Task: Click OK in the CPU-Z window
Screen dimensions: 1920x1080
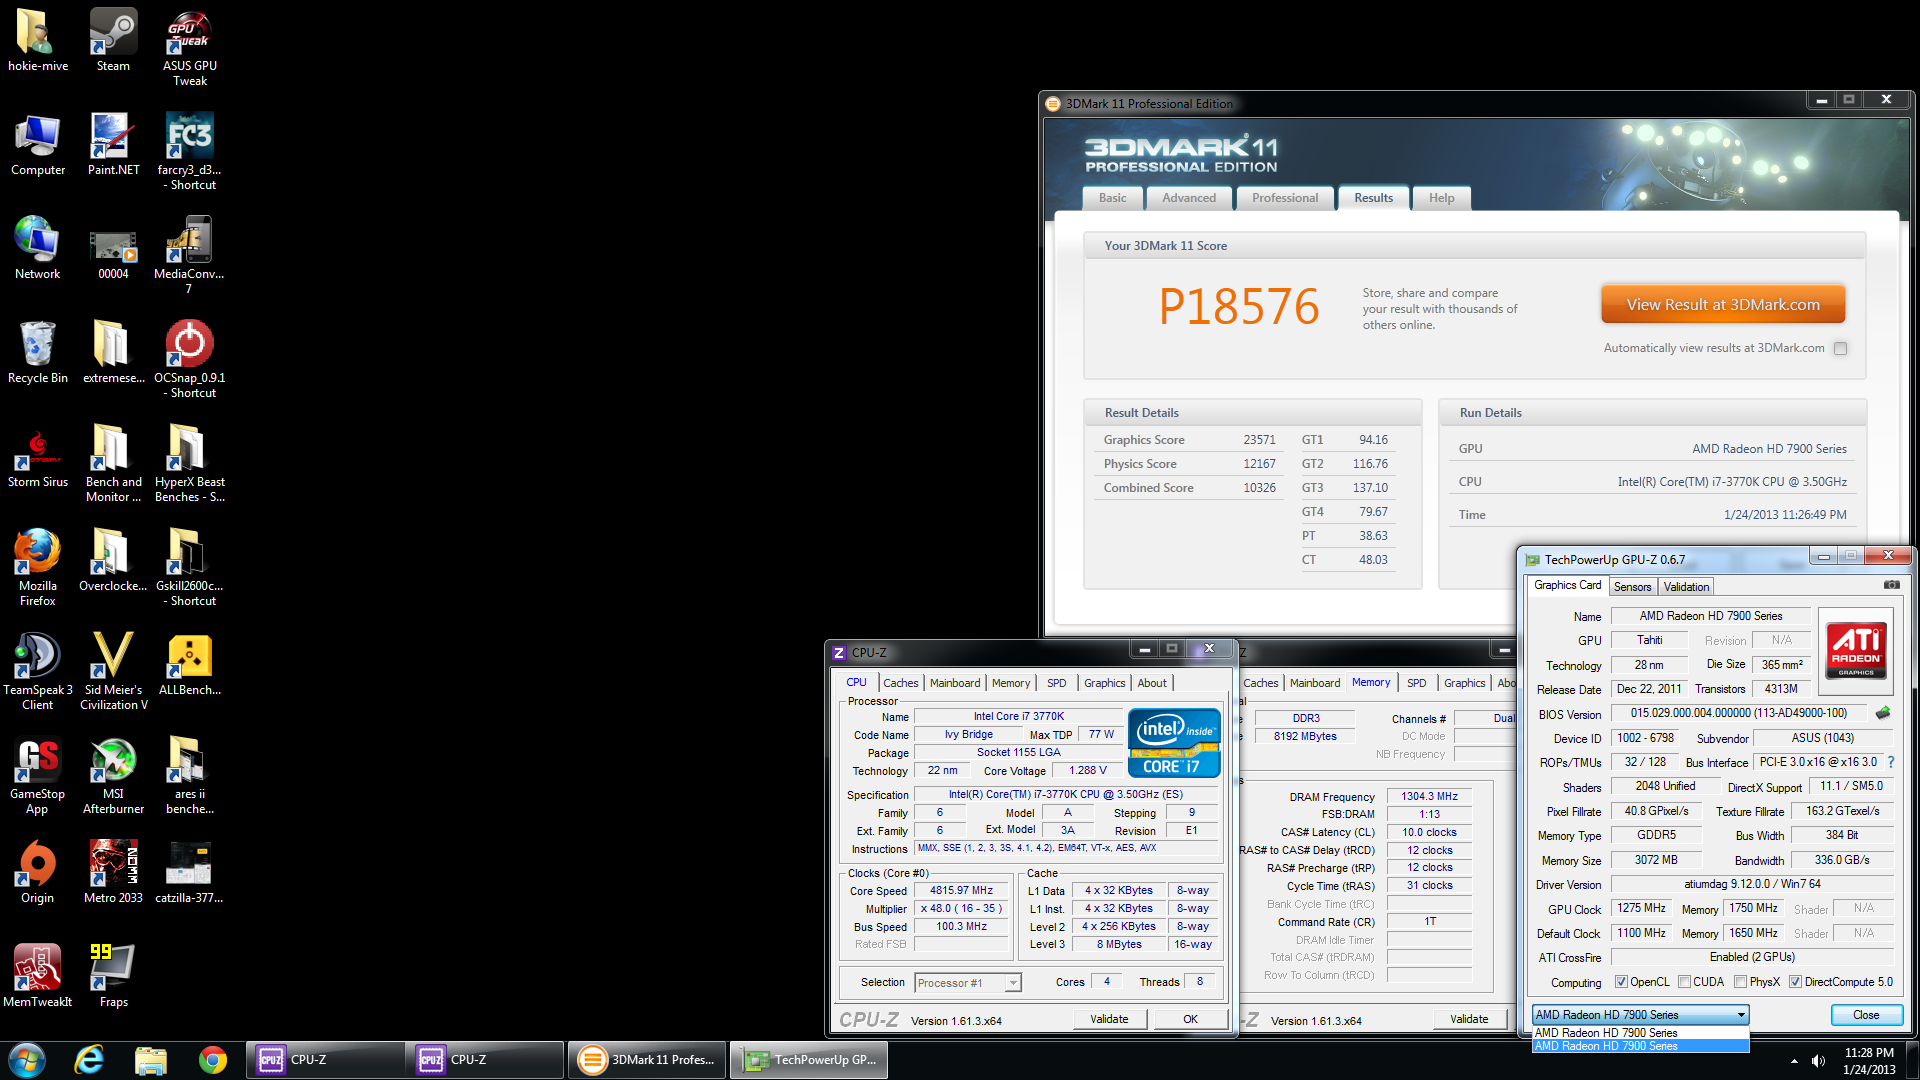Action: point(1190,1019)
